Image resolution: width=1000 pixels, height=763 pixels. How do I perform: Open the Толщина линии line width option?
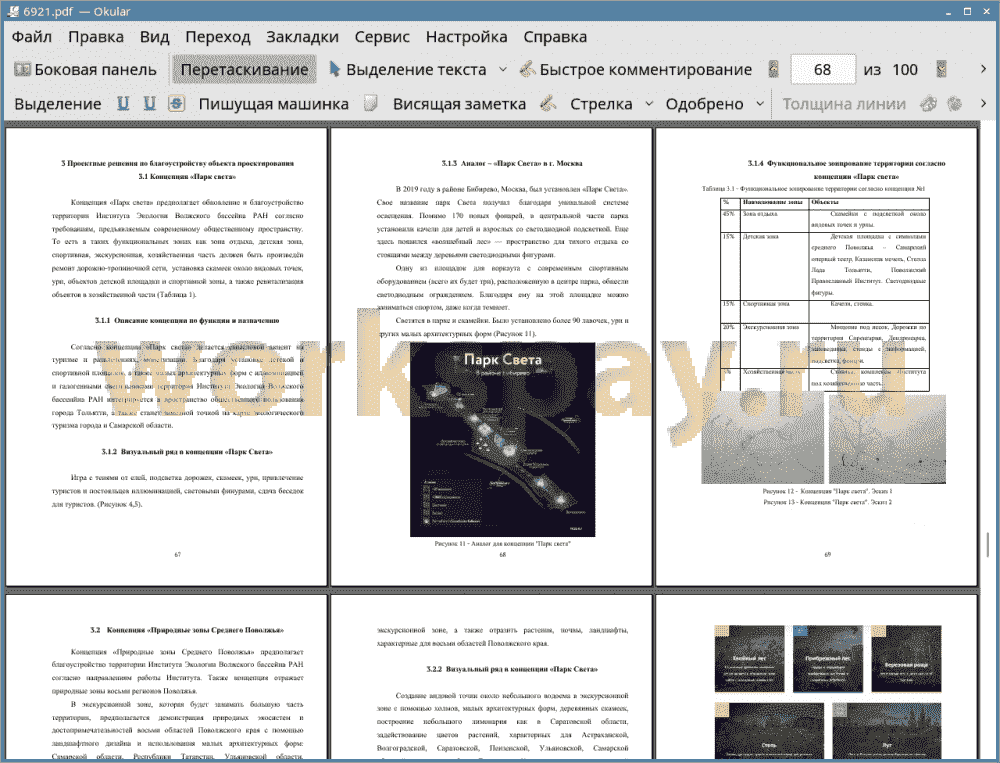(x=844, y=104)
